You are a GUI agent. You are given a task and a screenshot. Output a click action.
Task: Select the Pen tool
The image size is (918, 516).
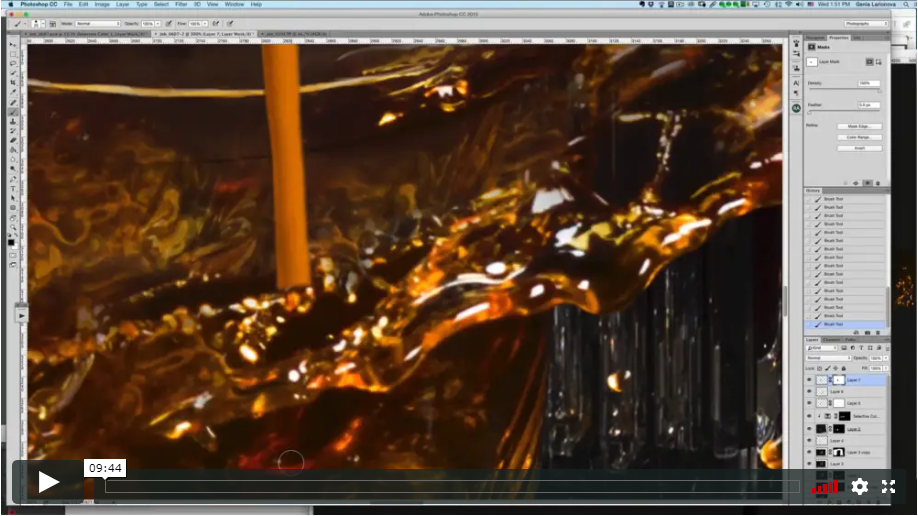(13, 178)
